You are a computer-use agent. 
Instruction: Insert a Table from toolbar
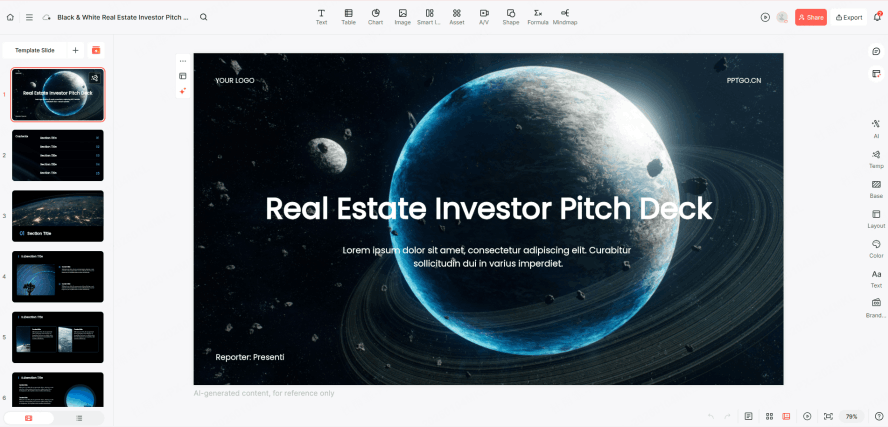tap(348, 17)
